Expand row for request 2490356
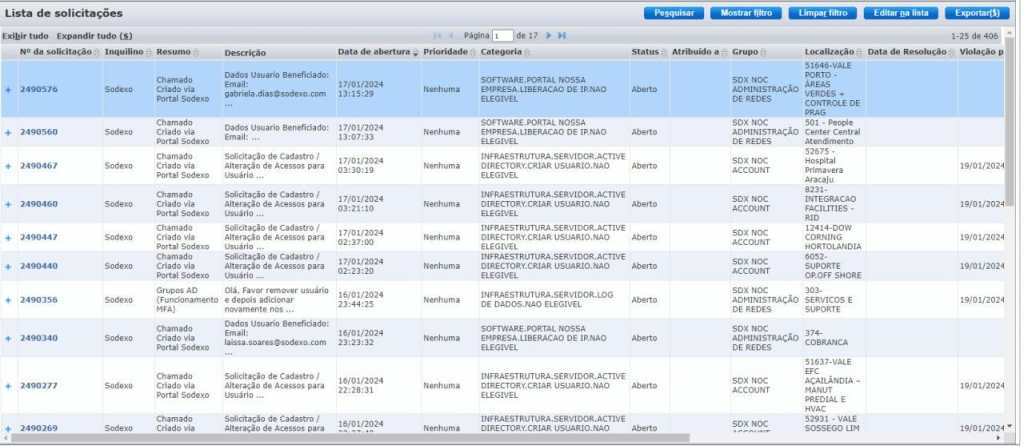The image size is (1024, 446). 8,299
